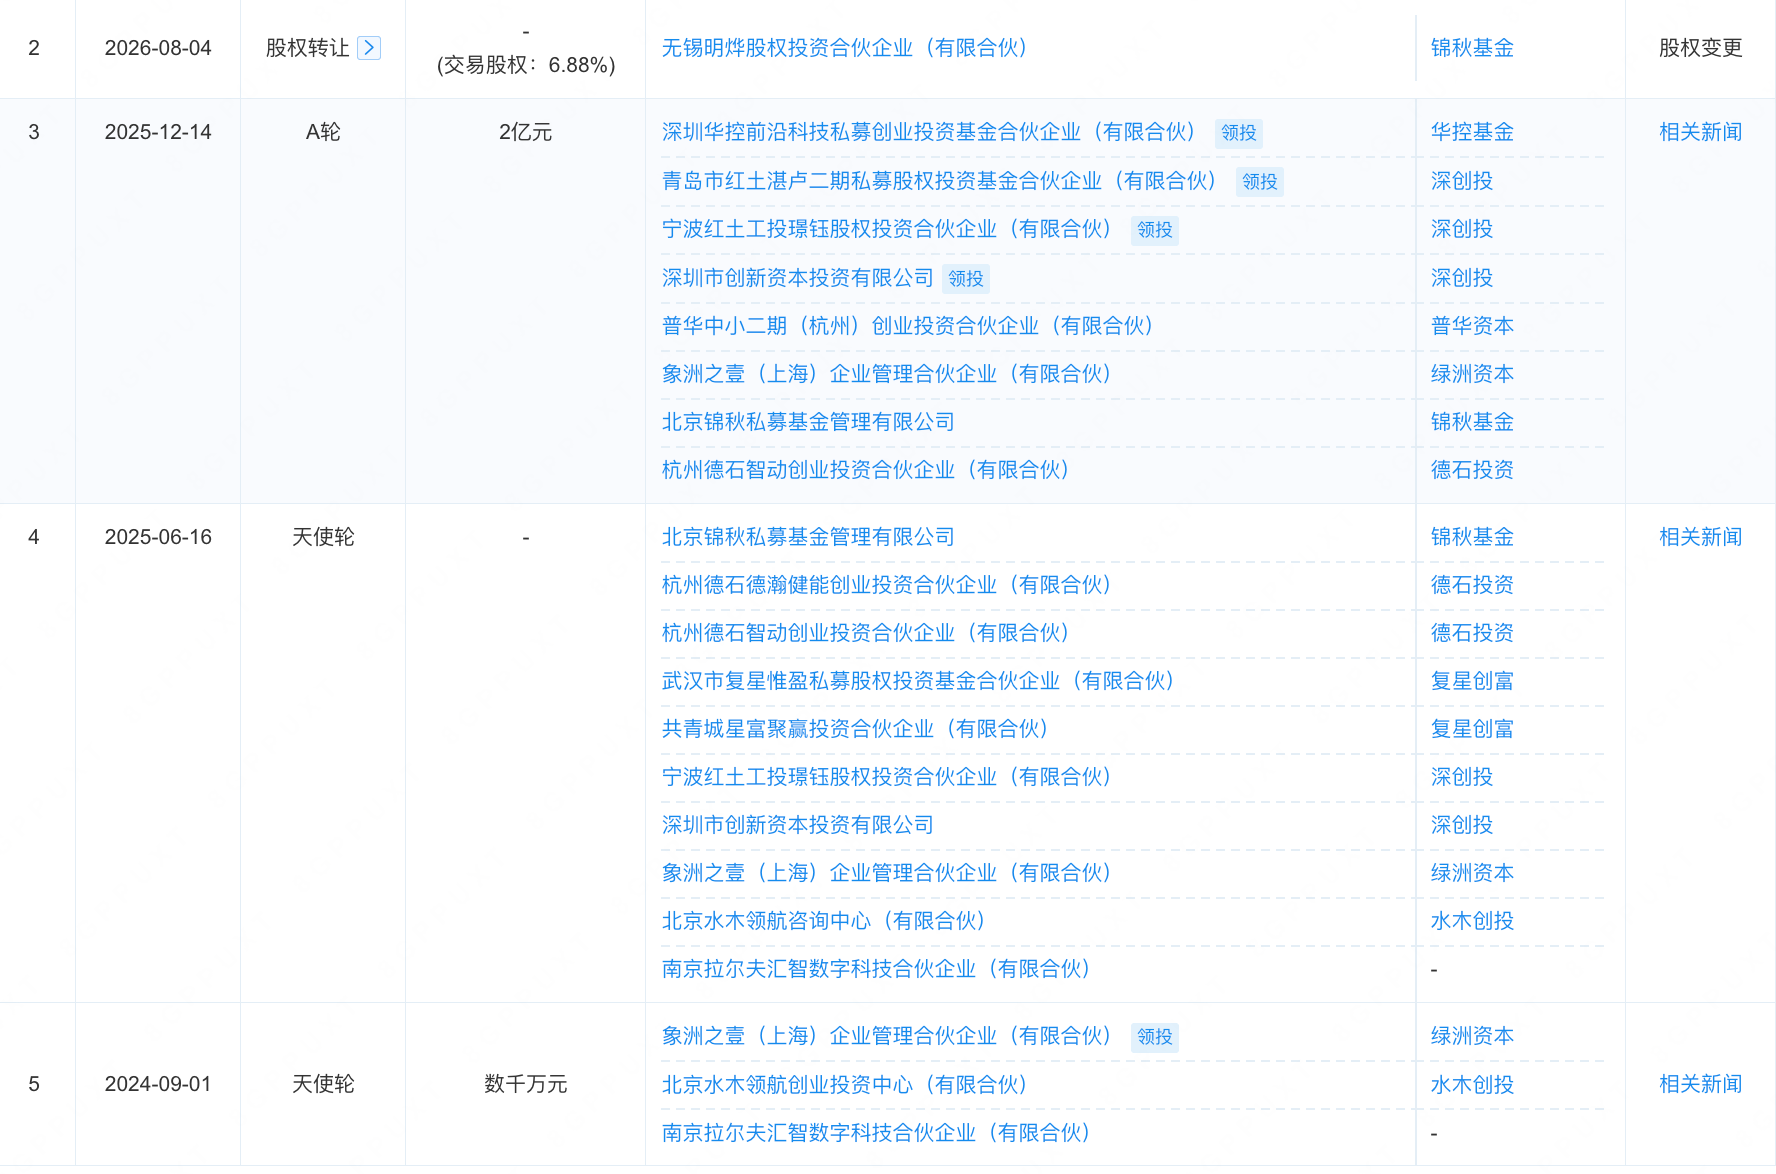Open 相关新闻 for the 2025-06-16 天使轮
The height and width of the screenshot is (1174, 1776).
click(x=1700, y=537)
